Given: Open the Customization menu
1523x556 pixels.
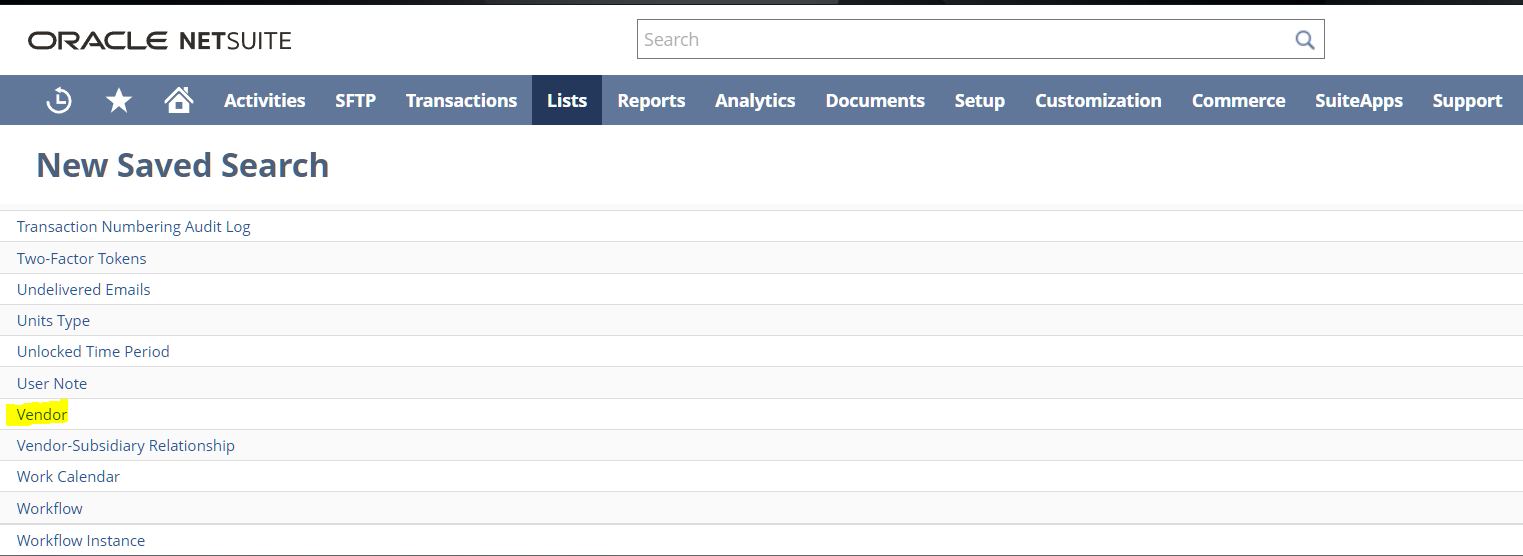Looking at the screenshot, I should click(x=1098, y=101).
